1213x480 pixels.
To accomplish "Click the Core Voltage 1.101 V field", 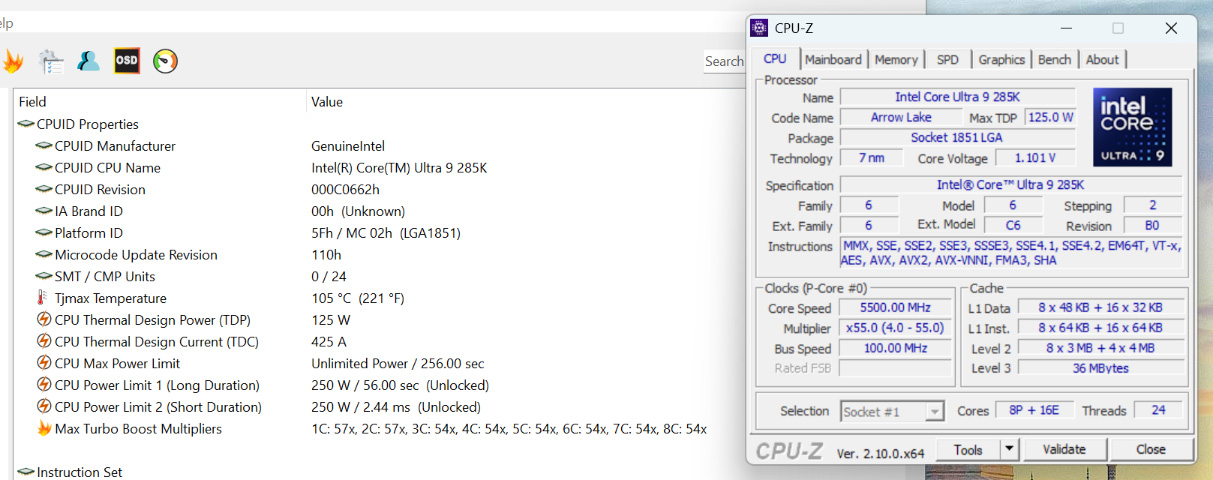I will pos(1034,158).
